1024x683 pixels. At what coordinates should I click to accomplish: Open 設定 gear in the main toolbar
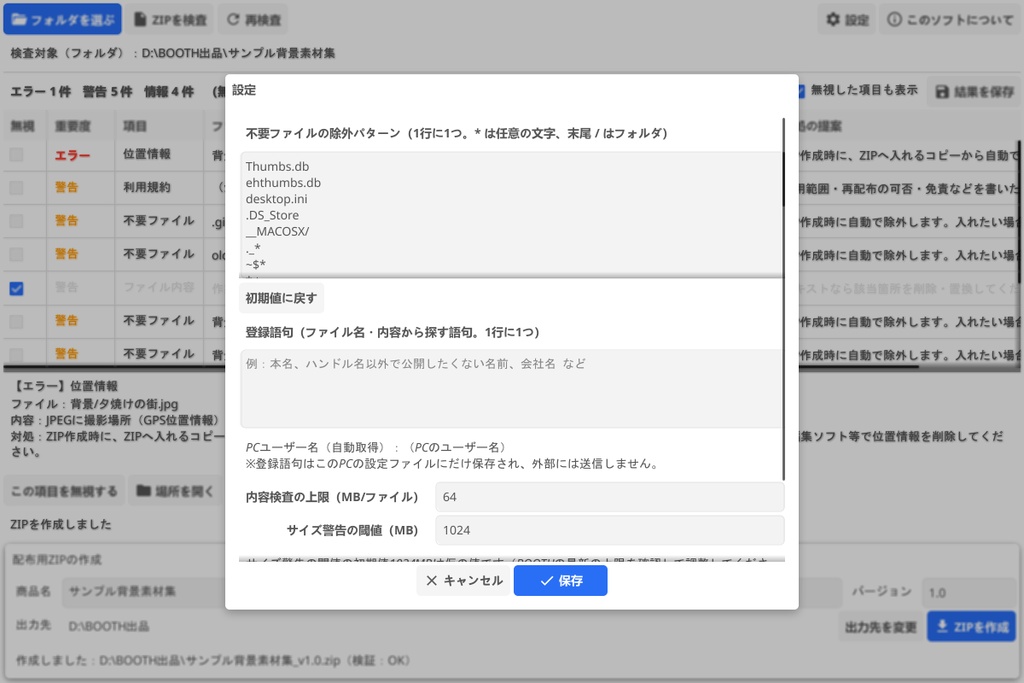click(847, 20)
